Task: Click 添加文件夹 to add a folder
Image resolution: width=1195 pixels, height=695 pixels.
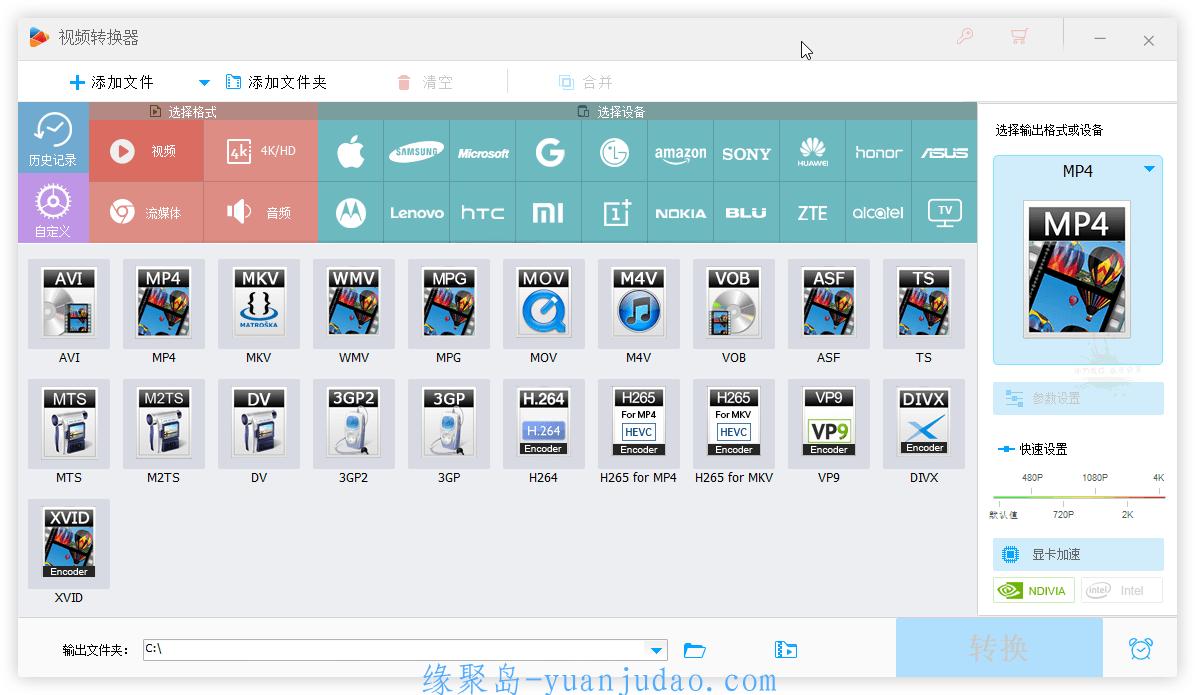Action: (x=277, y=82)
